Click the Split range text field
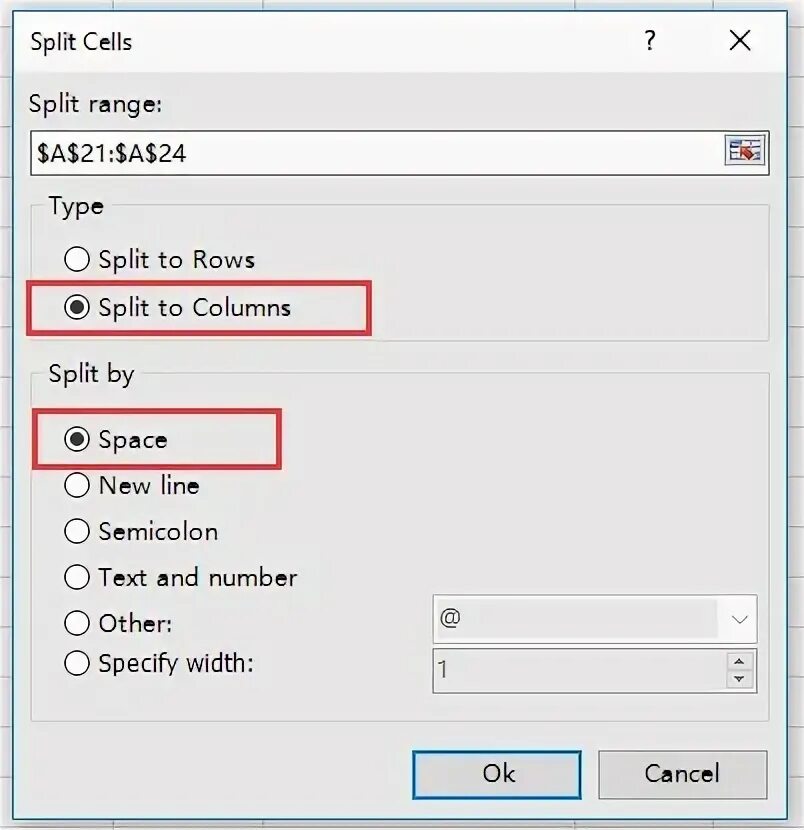Viewport: 804px width, 830px height. [x=377, y=153]
